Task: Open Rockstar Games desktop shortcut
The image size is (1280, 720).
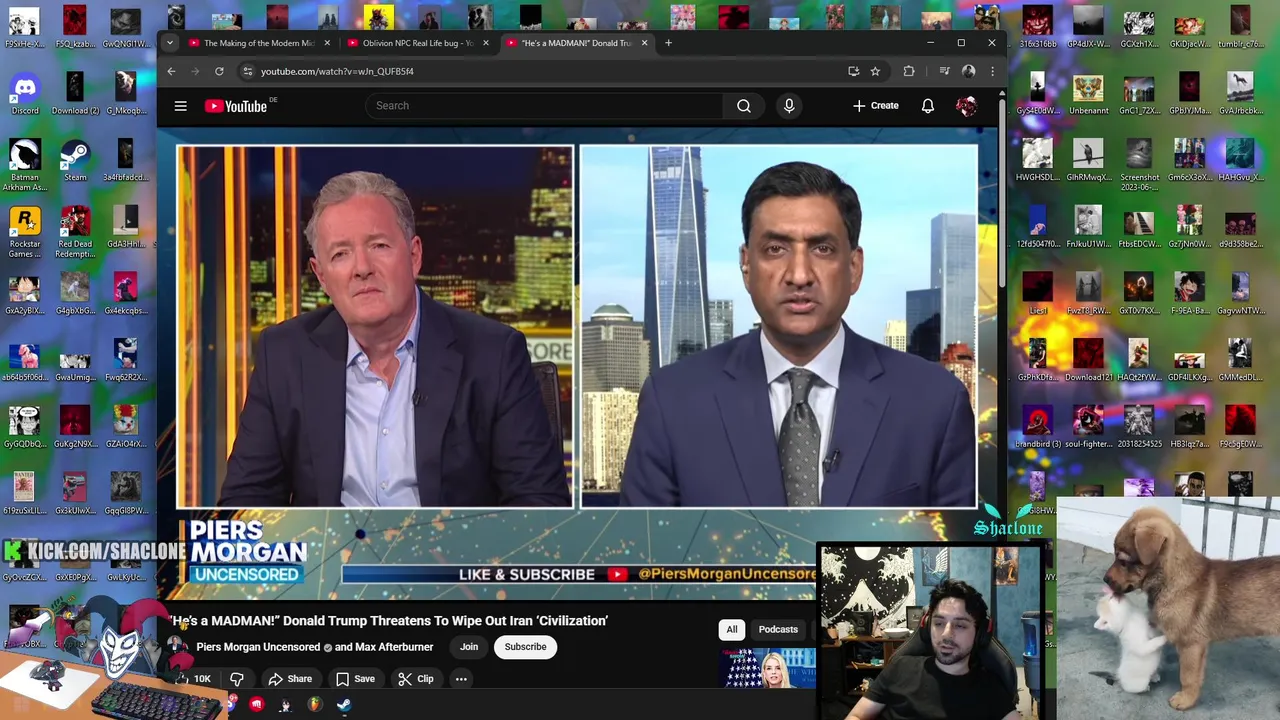Action: click(25, 232)
